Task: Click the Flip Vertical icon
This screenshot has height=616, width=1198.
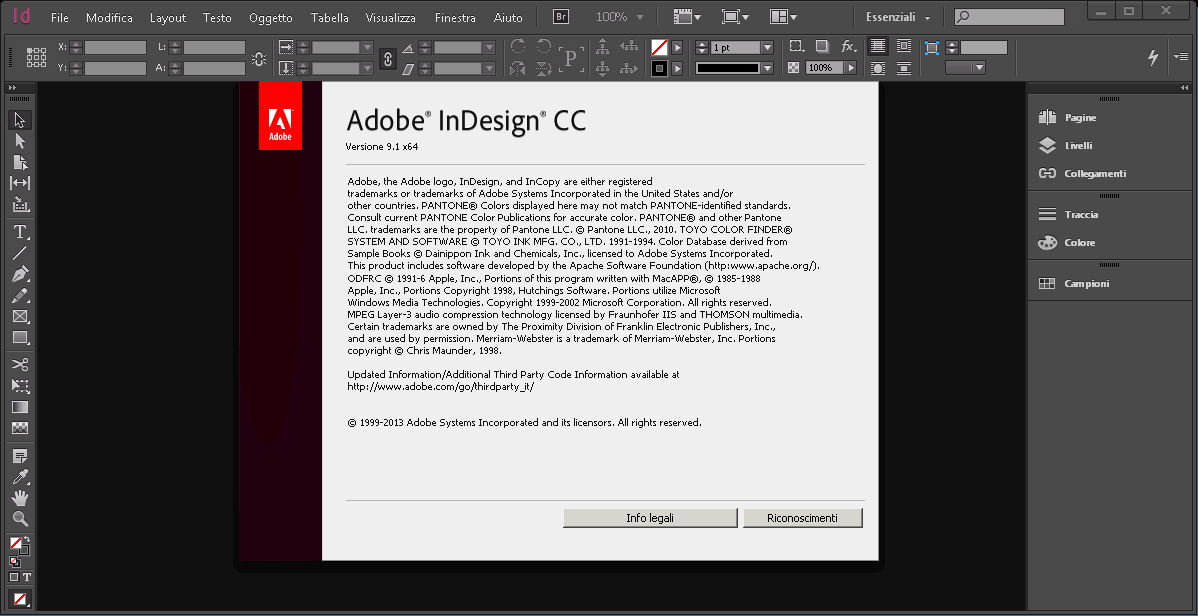Action: click(544, 69)
